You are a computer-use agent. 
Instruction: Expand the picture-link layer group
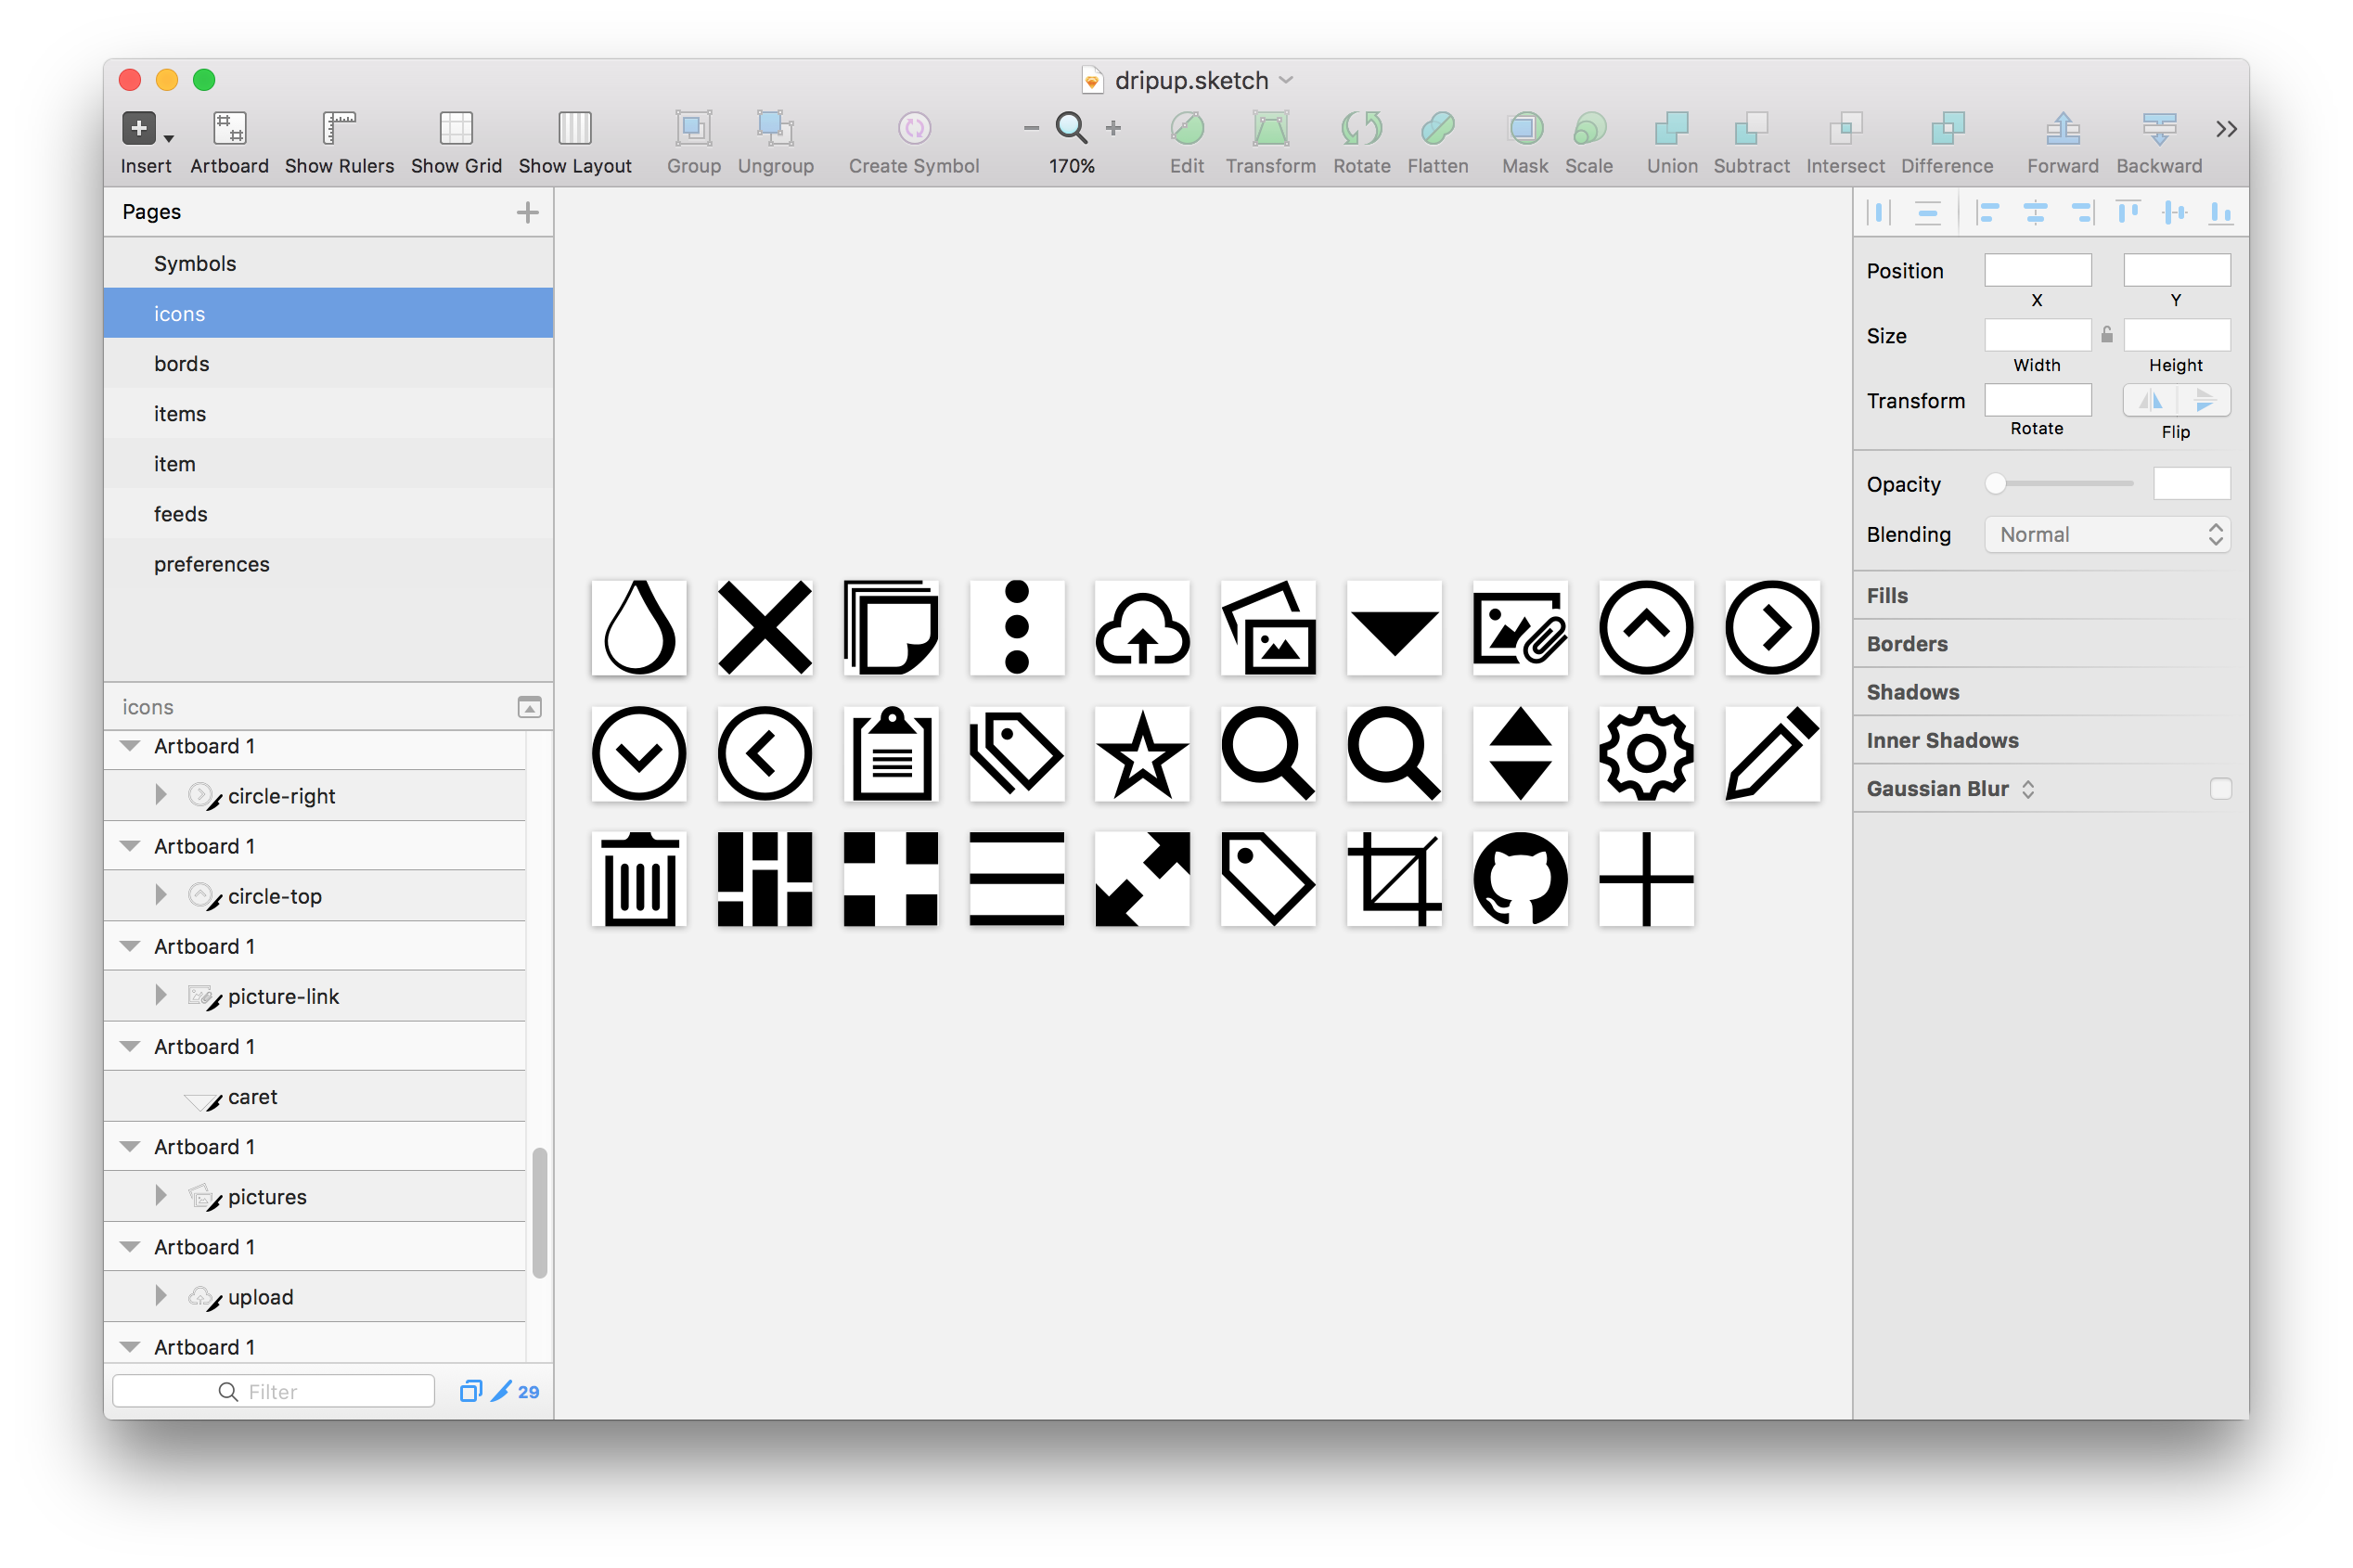[160, 995]
